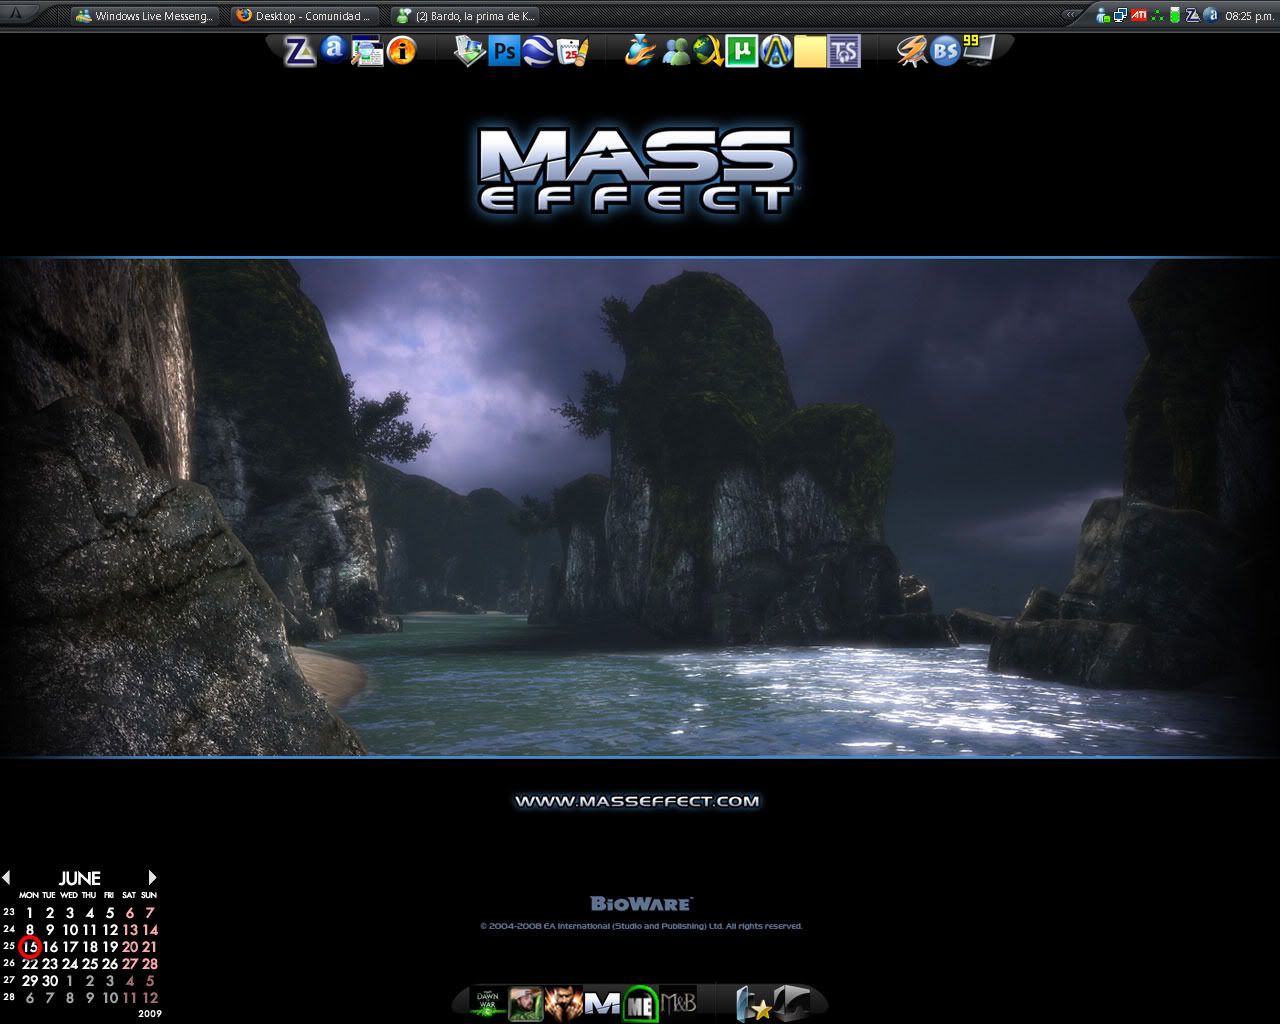Go to previous month in the calendar

pyautogui.click(x=6, y=878)
